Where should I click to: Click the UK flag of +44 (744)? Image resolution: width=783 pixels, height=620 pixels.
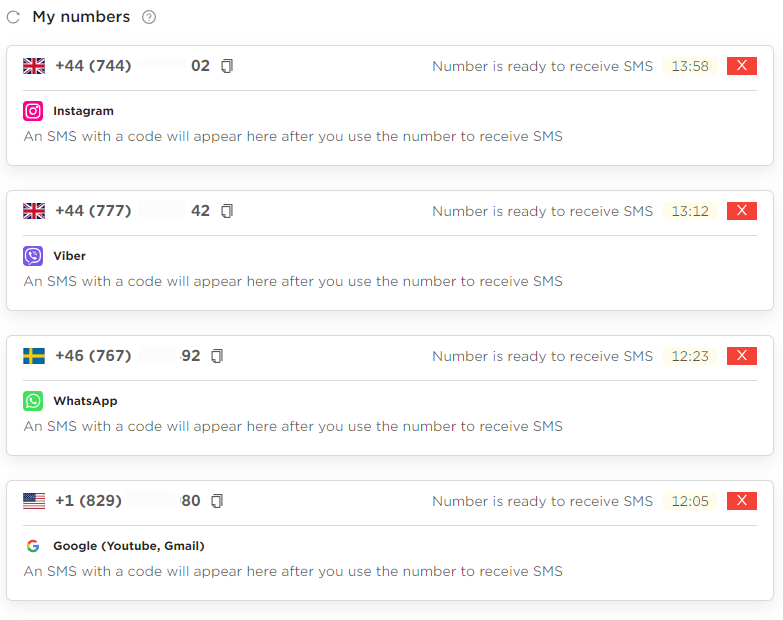34,66
